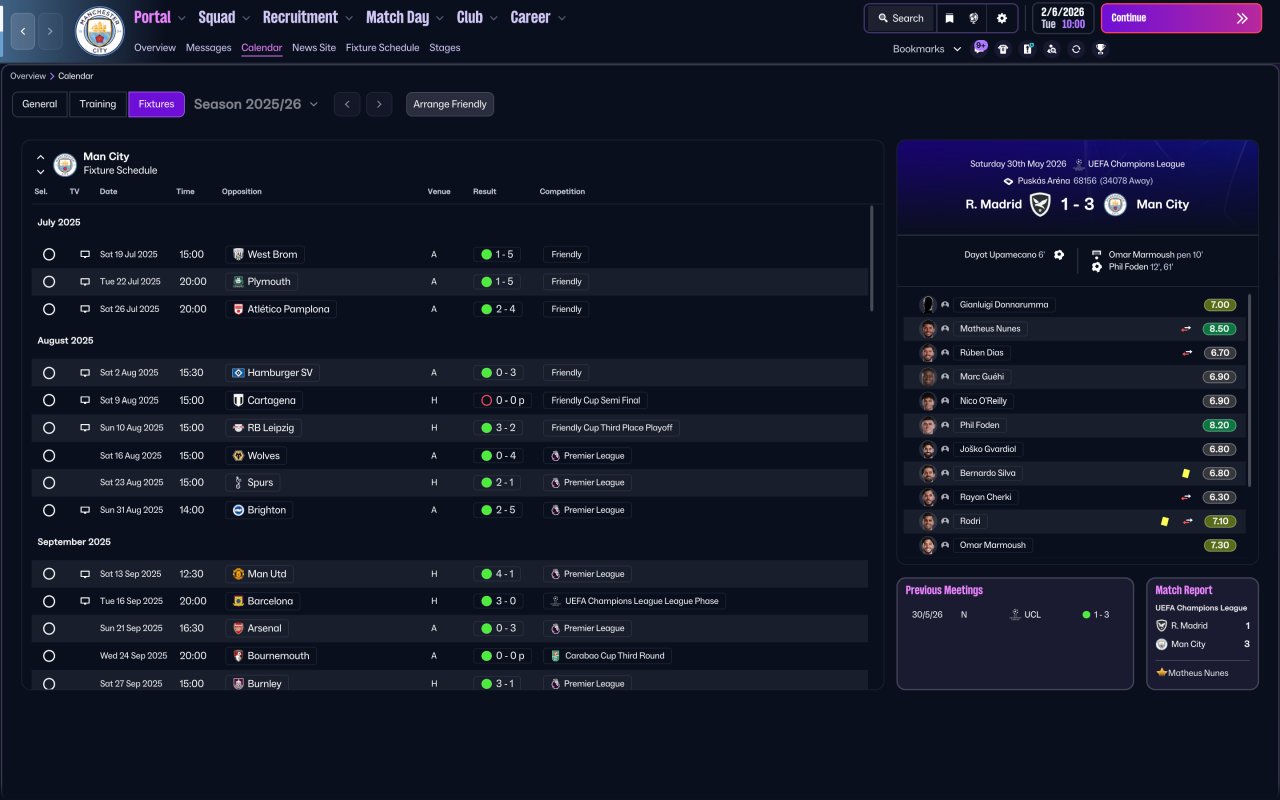Go to the previous season with left arrow
Image resolution: width=1280 pixels, height=800 pixels.
pyautogui.click(x=347, y=104)
